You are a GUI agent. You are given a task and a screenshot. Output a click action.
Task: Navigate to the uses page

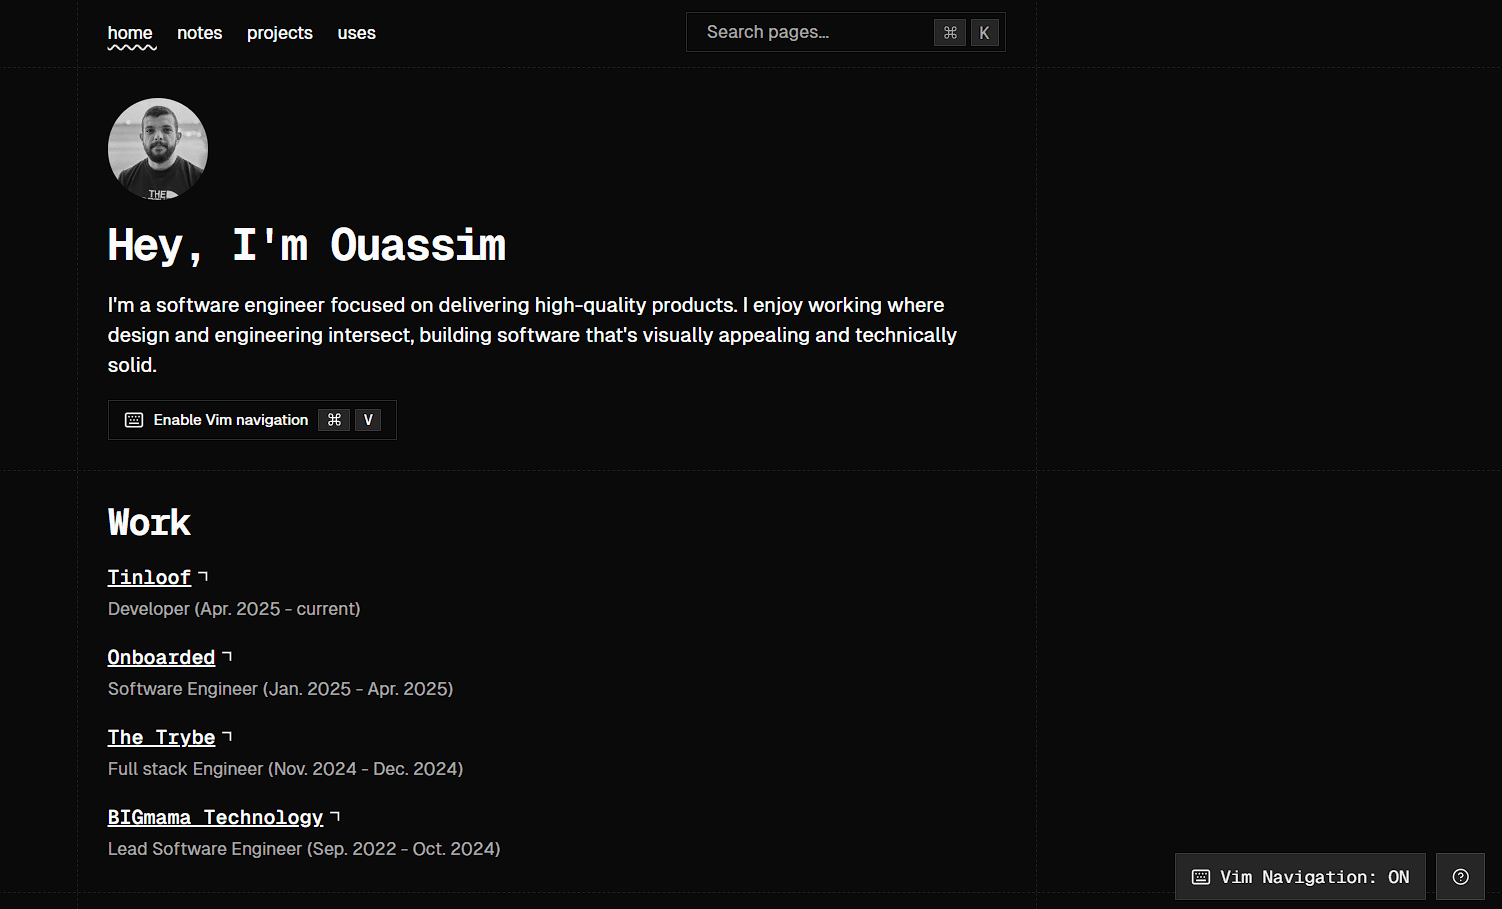[x=356, y=33]
